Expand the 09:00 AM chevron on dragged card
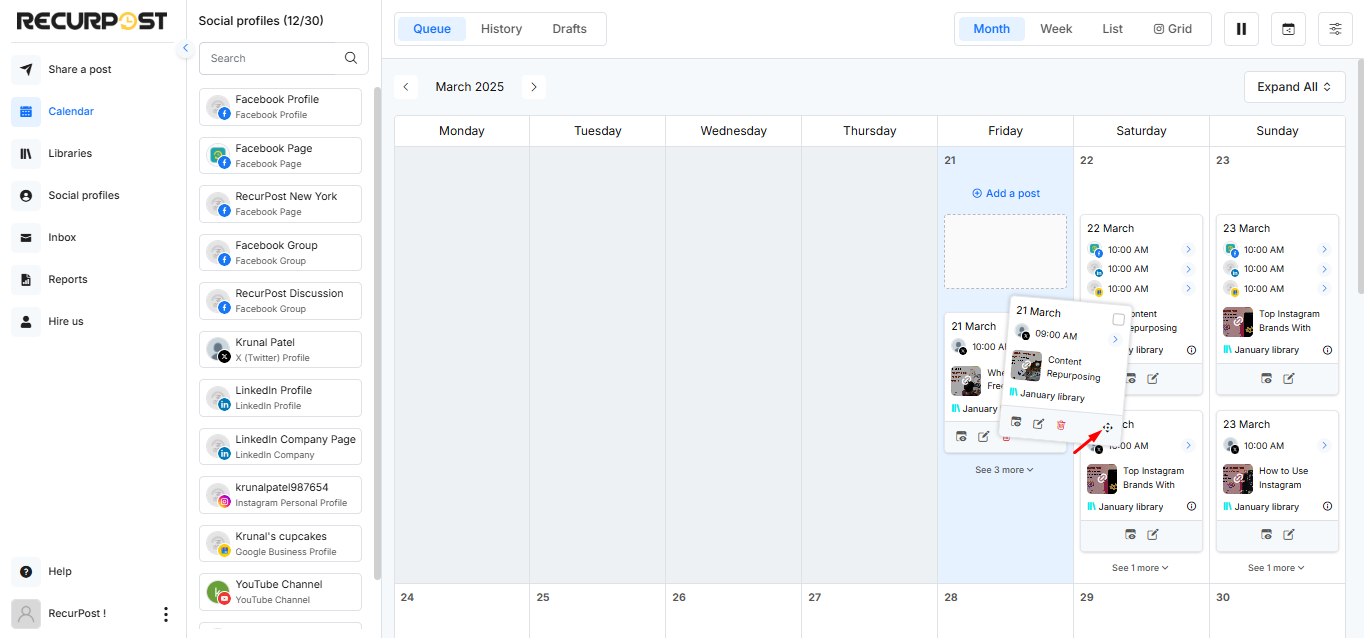Viewport: 1364px width, 638px height. [x=1115, y=340]
